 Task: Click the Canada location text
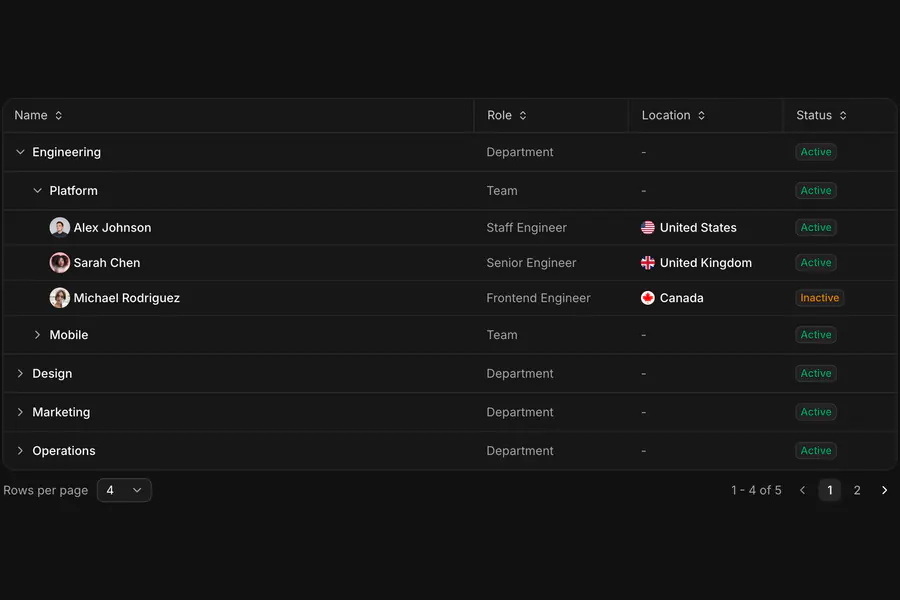click(x=681, y=298)
